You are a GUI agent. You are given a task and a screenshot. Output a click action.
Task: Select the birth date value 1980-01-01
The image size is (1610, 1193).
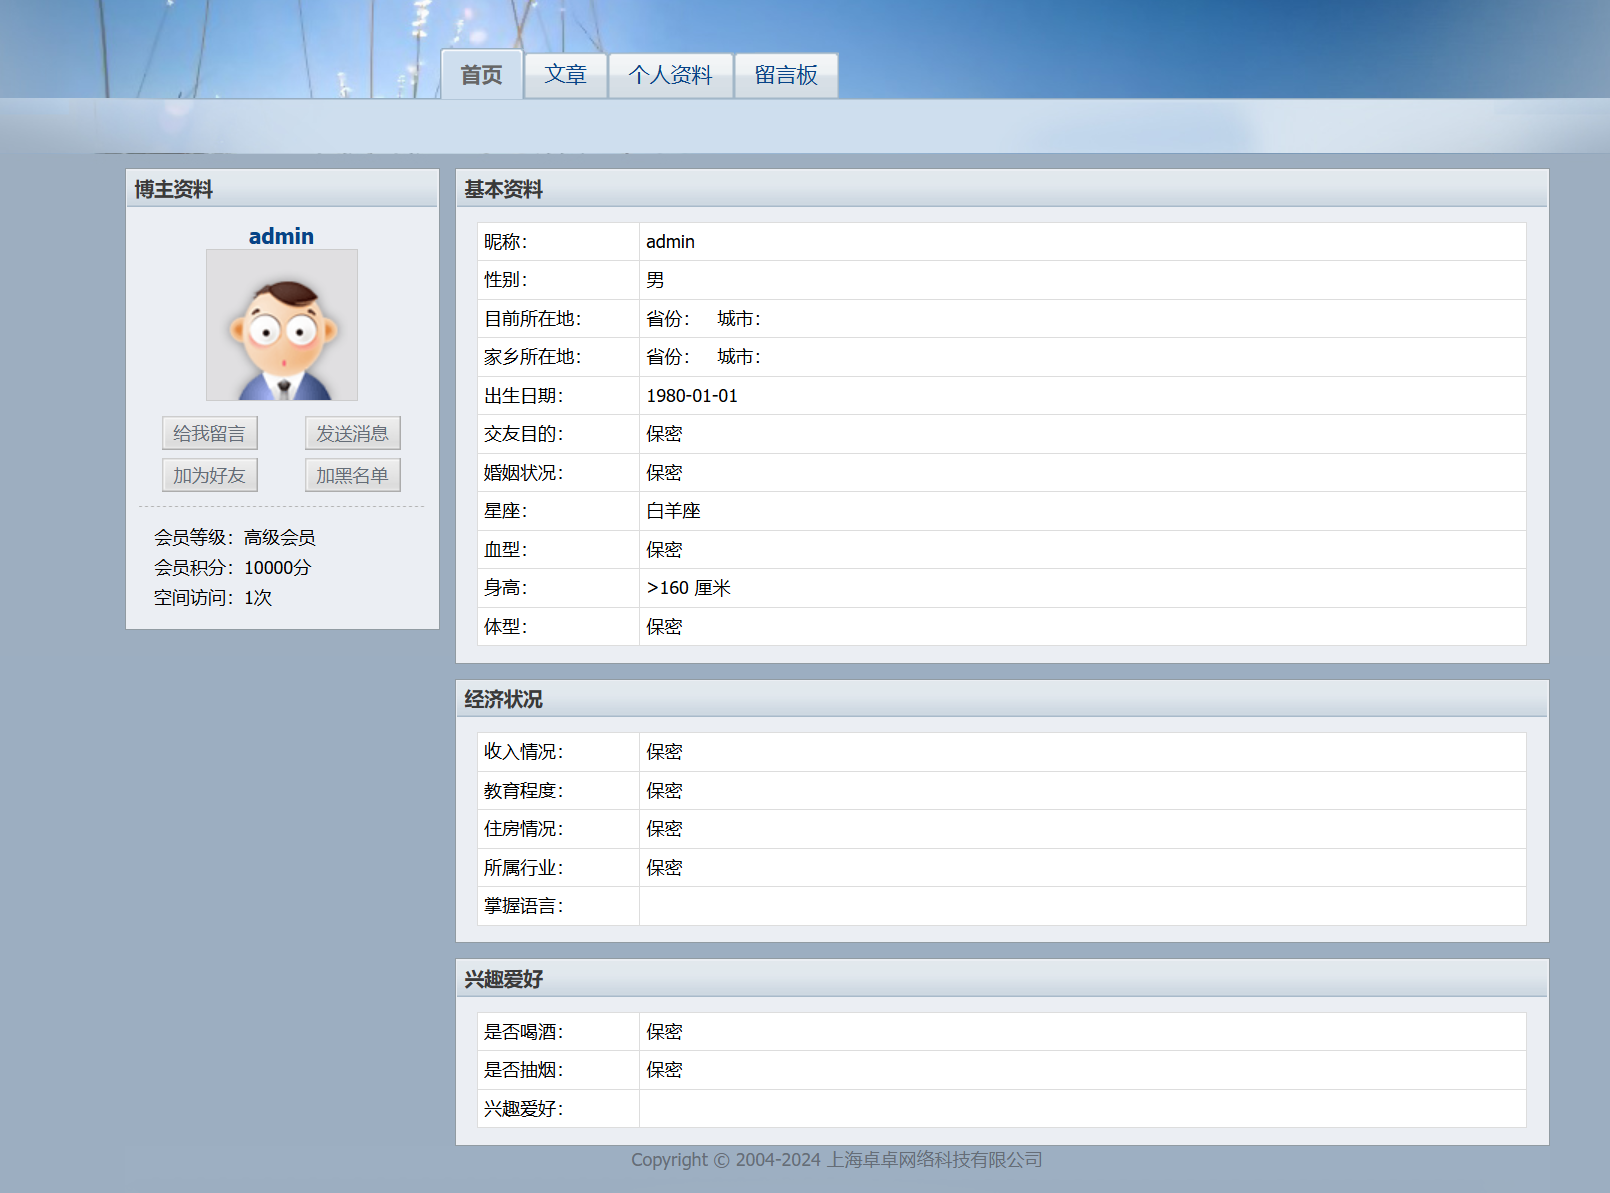[x=692, y=396]
